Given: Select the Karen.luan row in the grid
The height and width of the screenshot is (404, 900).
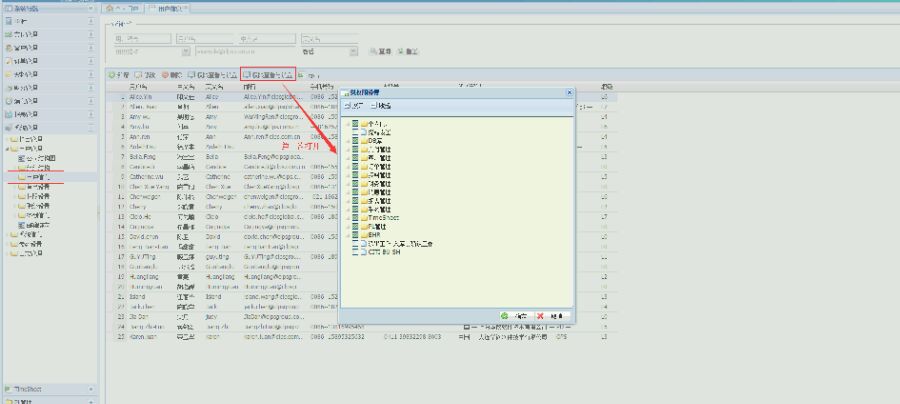Looking at the screenshot, I should point(362,337).
